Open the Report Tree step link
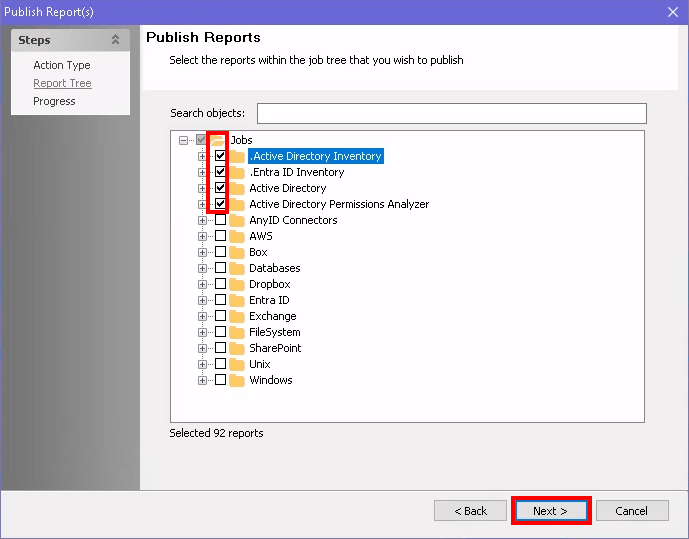 (x=62, y=83)
